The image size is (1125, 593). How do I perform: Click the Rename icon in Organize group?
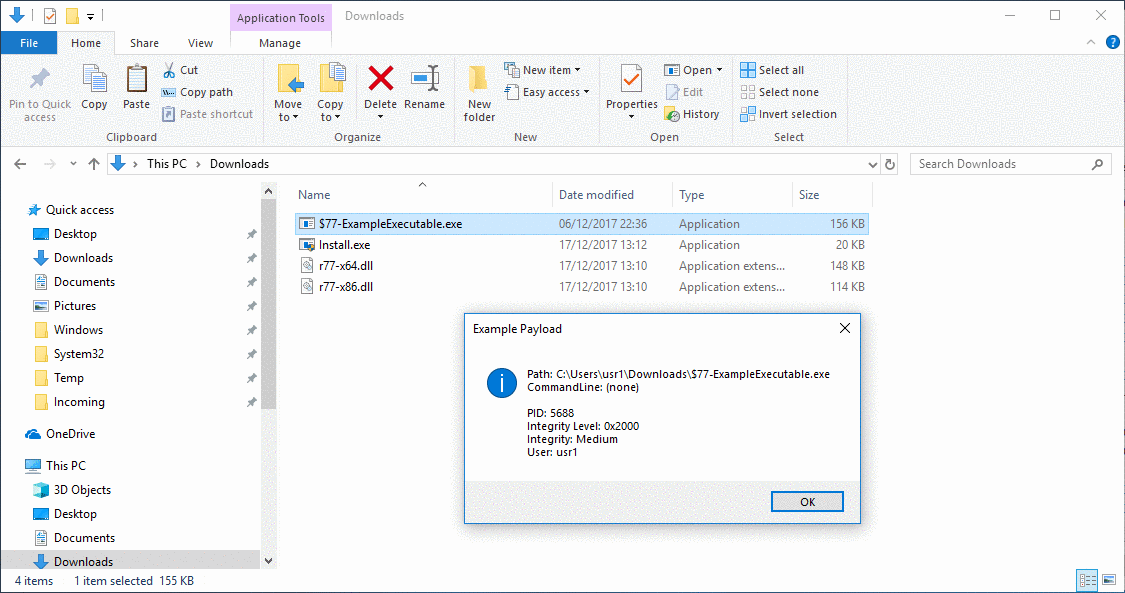[425, 80]
